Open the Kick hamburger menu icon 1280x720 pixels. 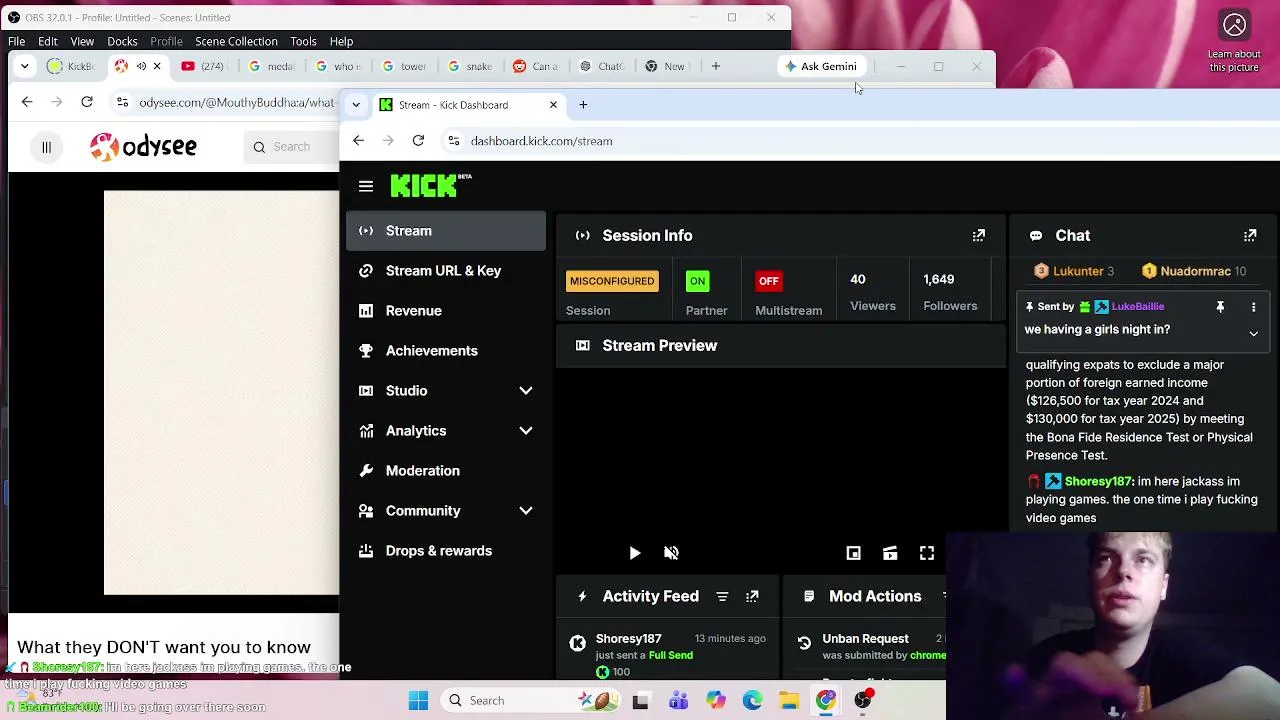(x=366, y=186)
